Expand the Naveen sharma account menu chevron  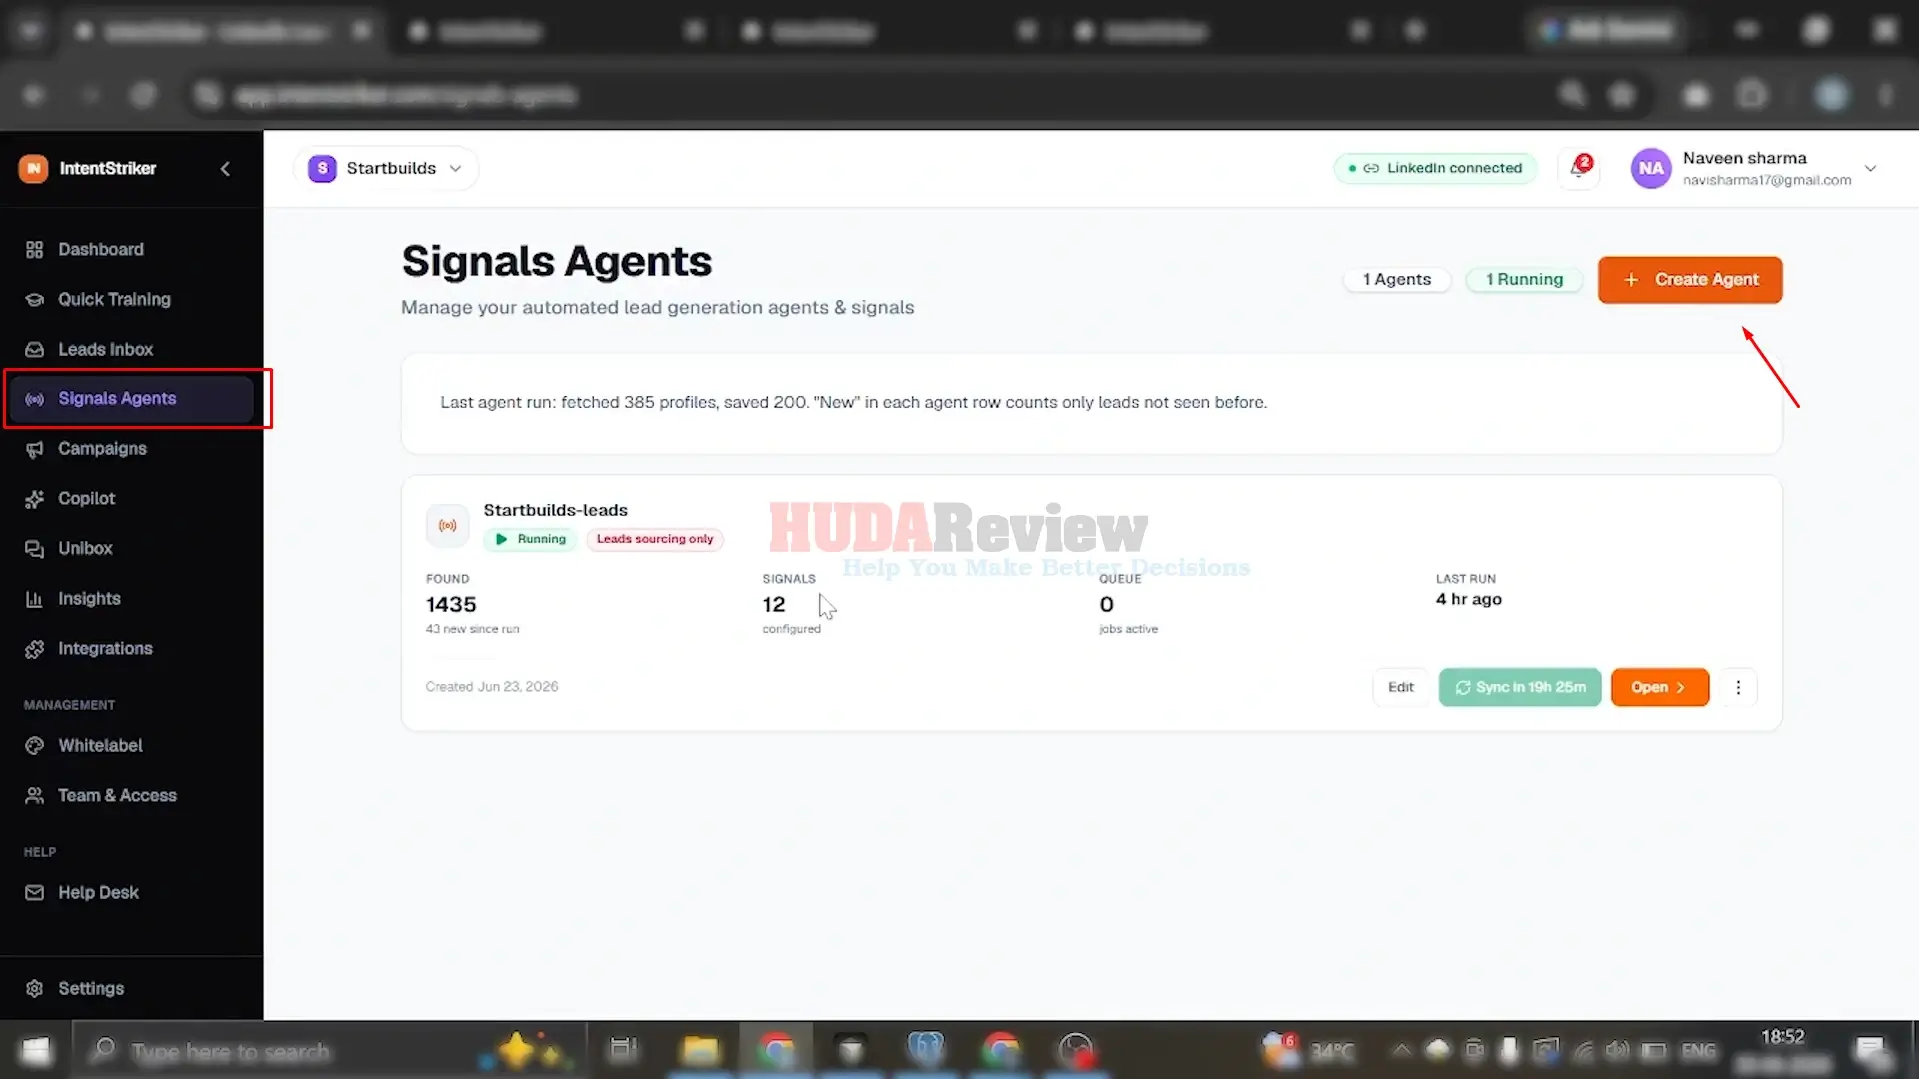click(1870, 168)
